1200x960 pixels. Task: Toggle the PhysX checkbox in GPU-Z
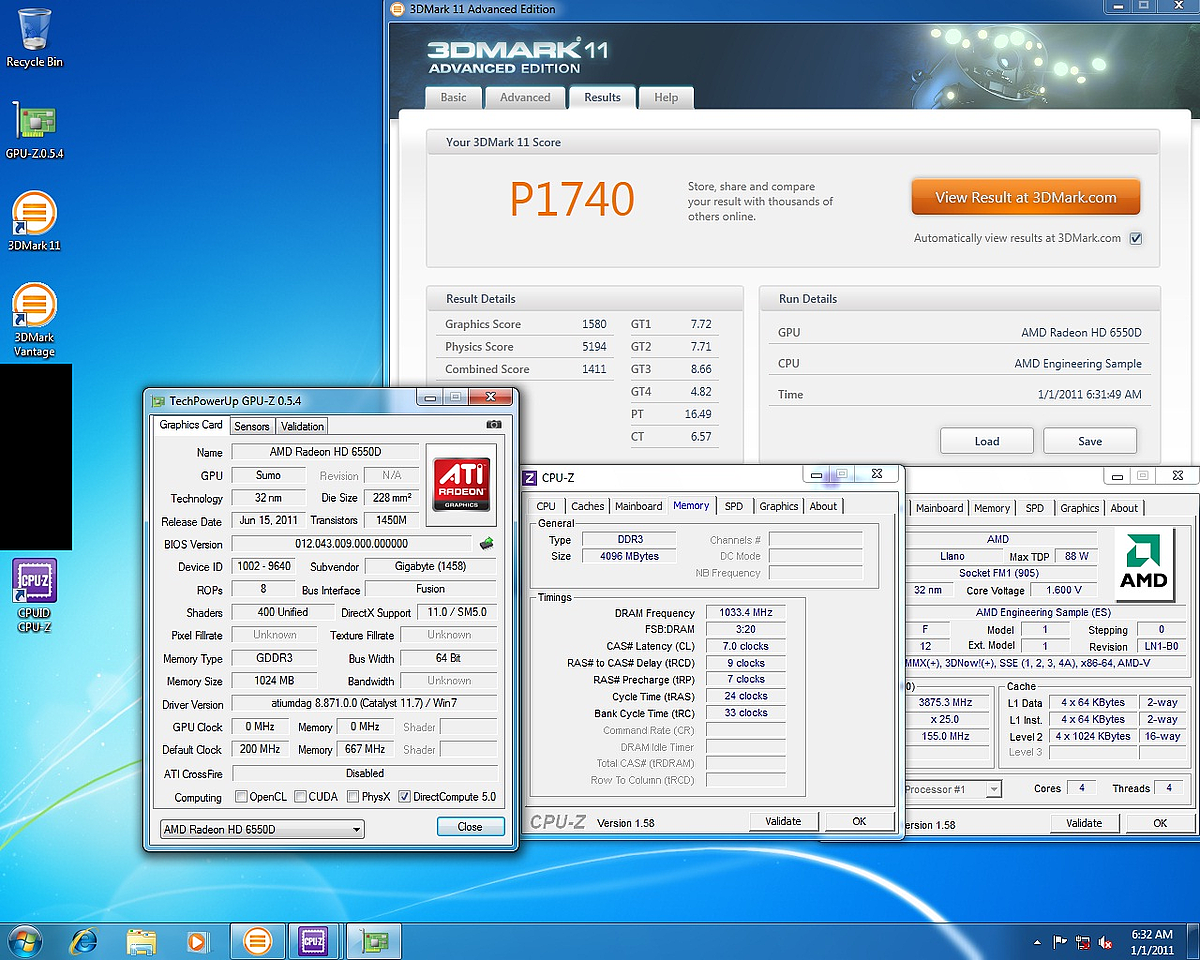pyautogui.click(x=353, y=797)
